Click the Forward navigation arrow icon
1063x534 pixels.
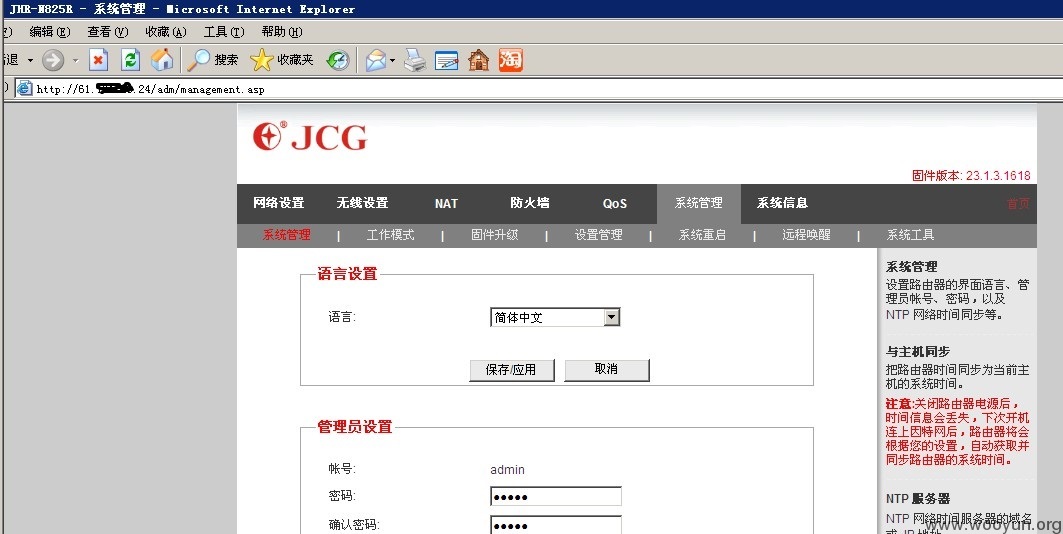53,60
